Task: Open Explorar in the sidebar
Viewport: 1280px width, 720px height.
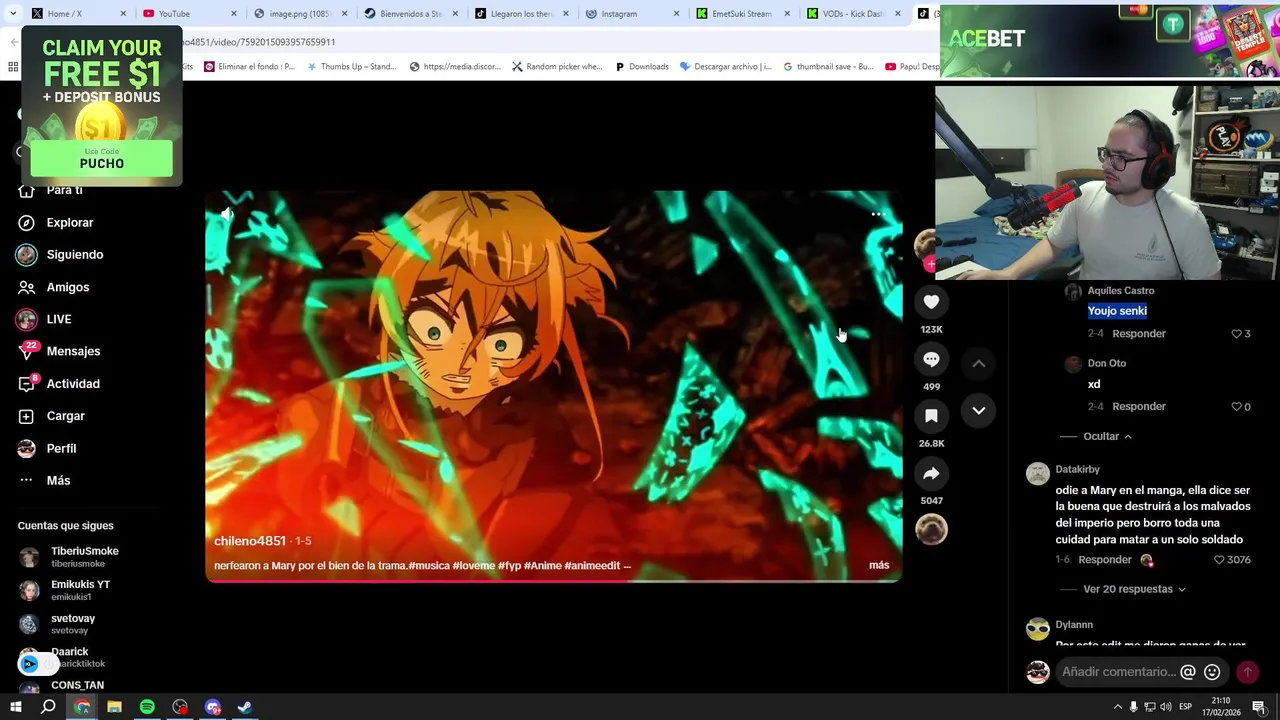Action: coord(70,223)
